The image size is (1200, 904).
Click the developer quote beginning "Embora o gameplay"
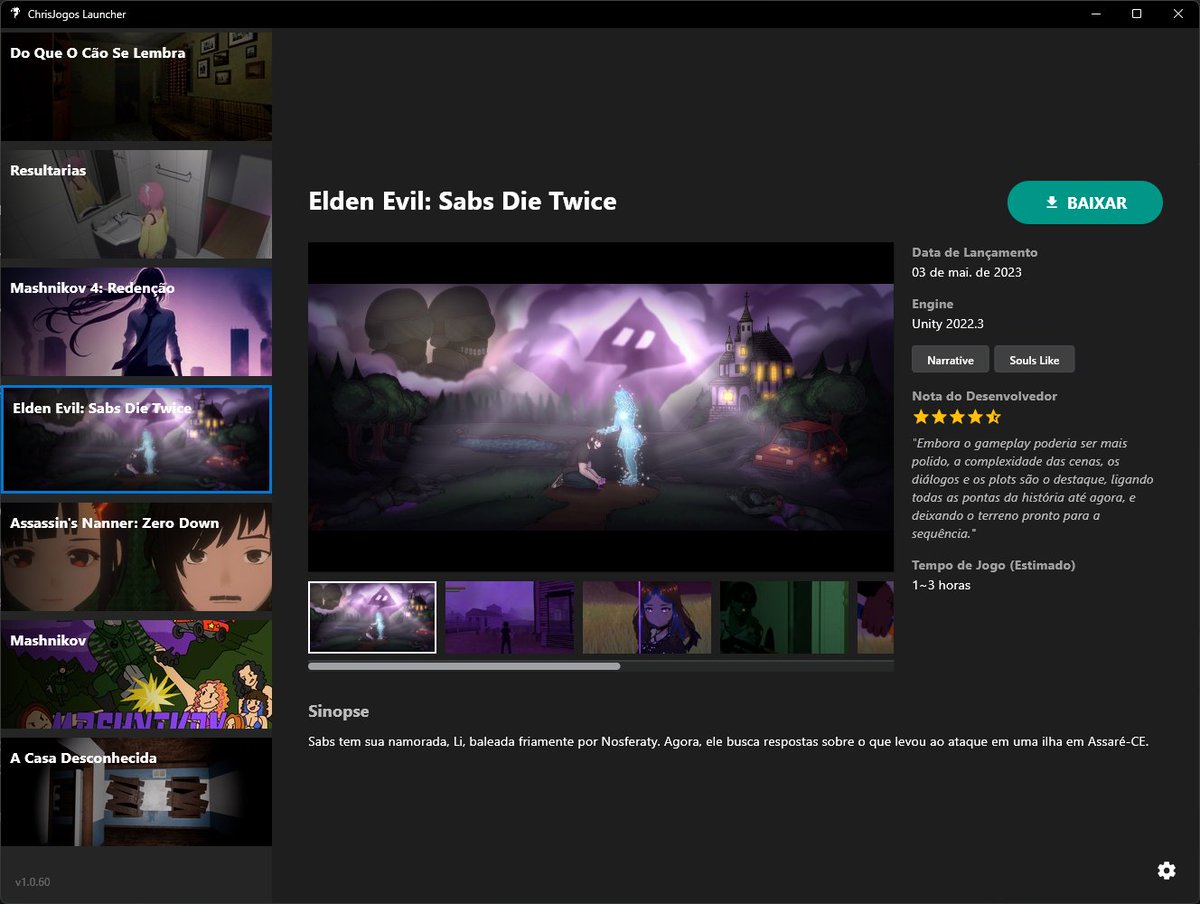click(x=1032, y=489)
